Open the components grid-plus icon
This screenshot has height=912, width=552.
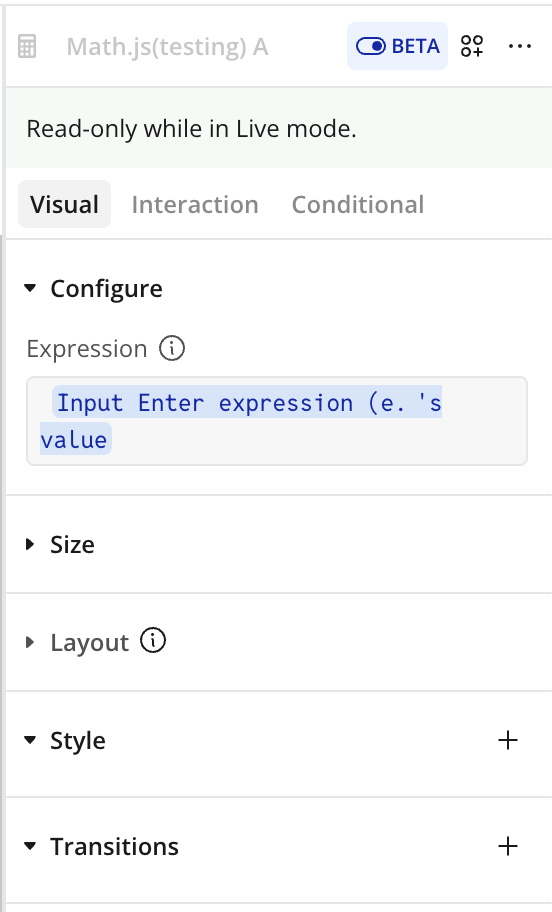[x=472, y=46]
